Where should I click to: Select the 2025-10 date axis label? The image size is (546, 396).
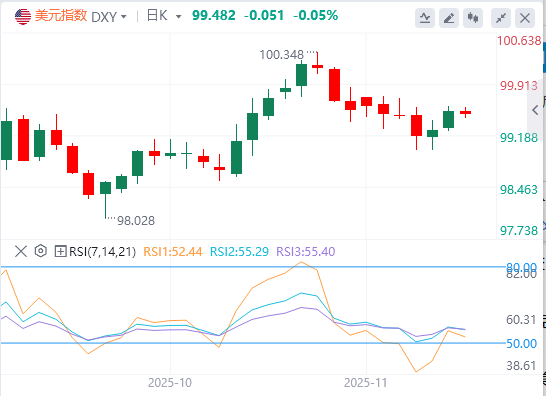coord(170,383)
